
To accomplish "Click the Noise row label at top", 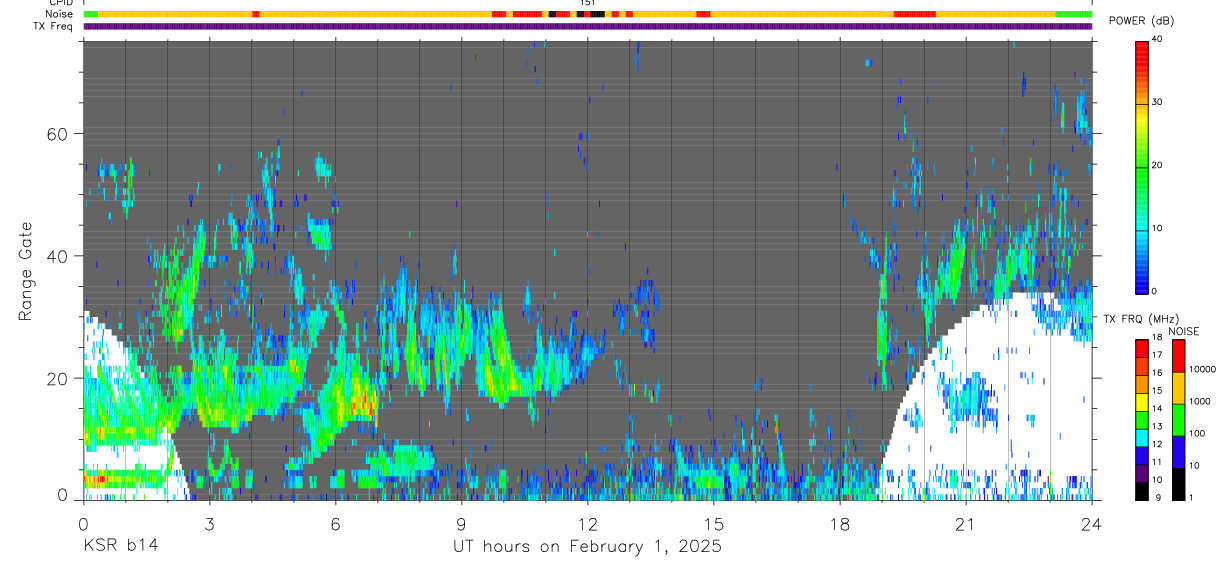I will [x=60, y=14].
